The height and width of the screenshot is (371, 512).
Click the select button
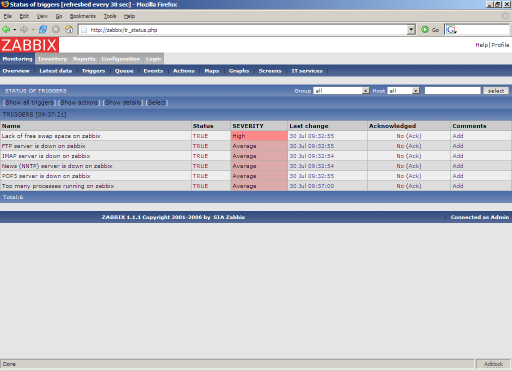pos(496,91)
